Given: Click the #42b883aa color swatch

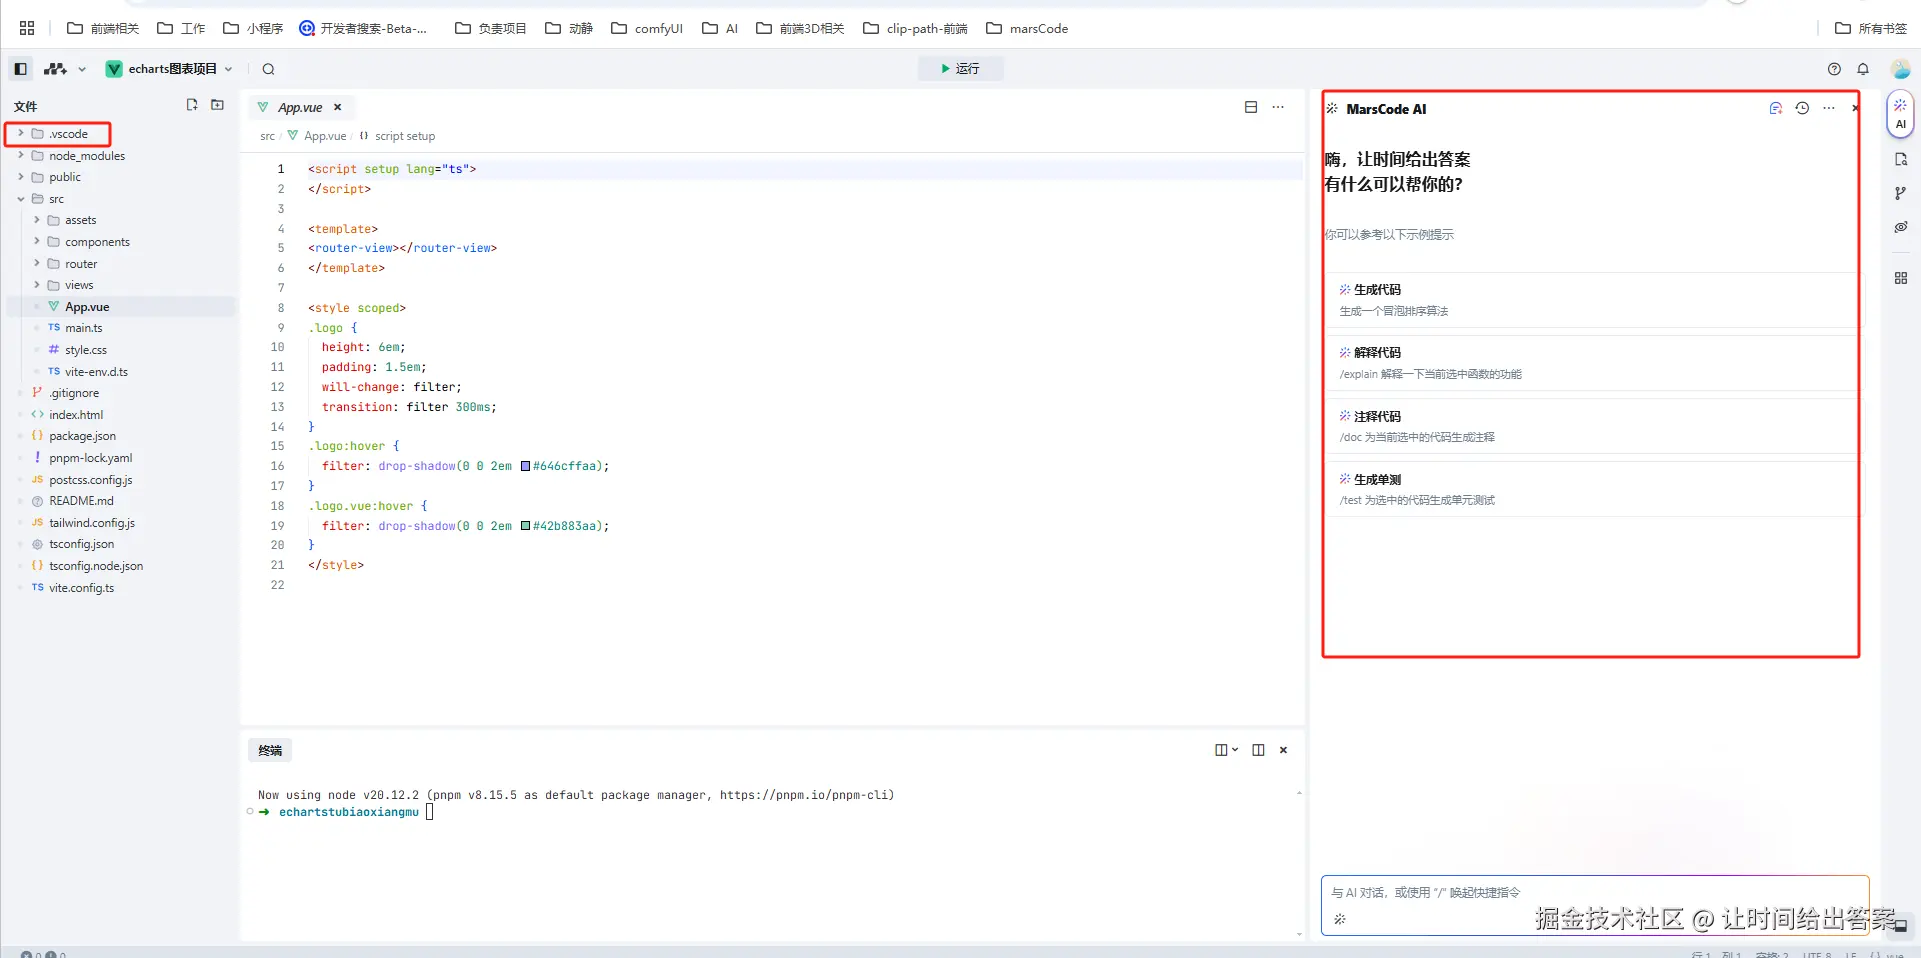Looking at the screenshot, I should click(525, 526).
